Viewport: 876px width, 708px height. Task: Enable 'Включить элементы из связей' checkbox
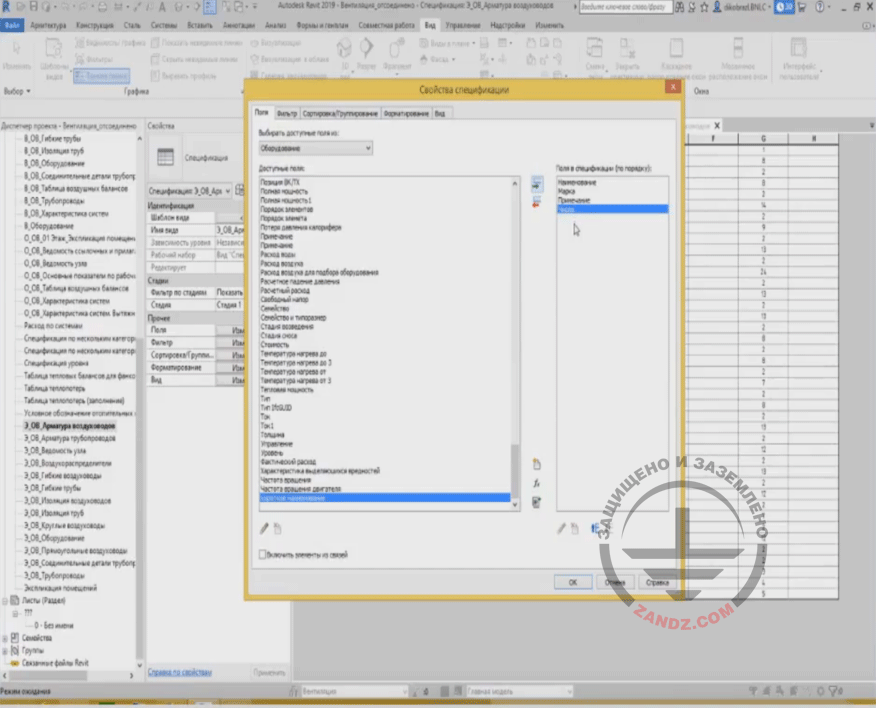264,554
